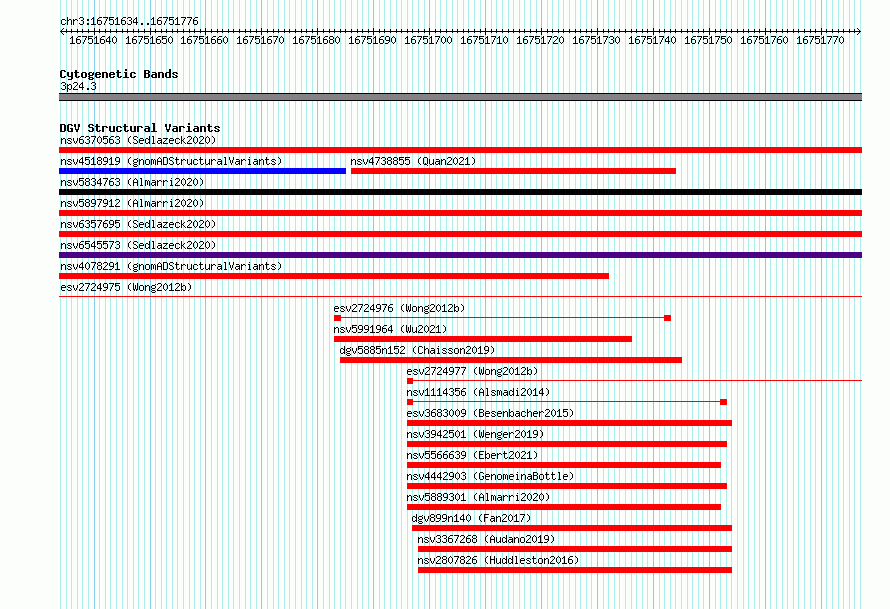Click the 3p24.3 cytogenetic band bar
Image resolution: width=890 pixels, height=609 pixels.
point(460,97)
